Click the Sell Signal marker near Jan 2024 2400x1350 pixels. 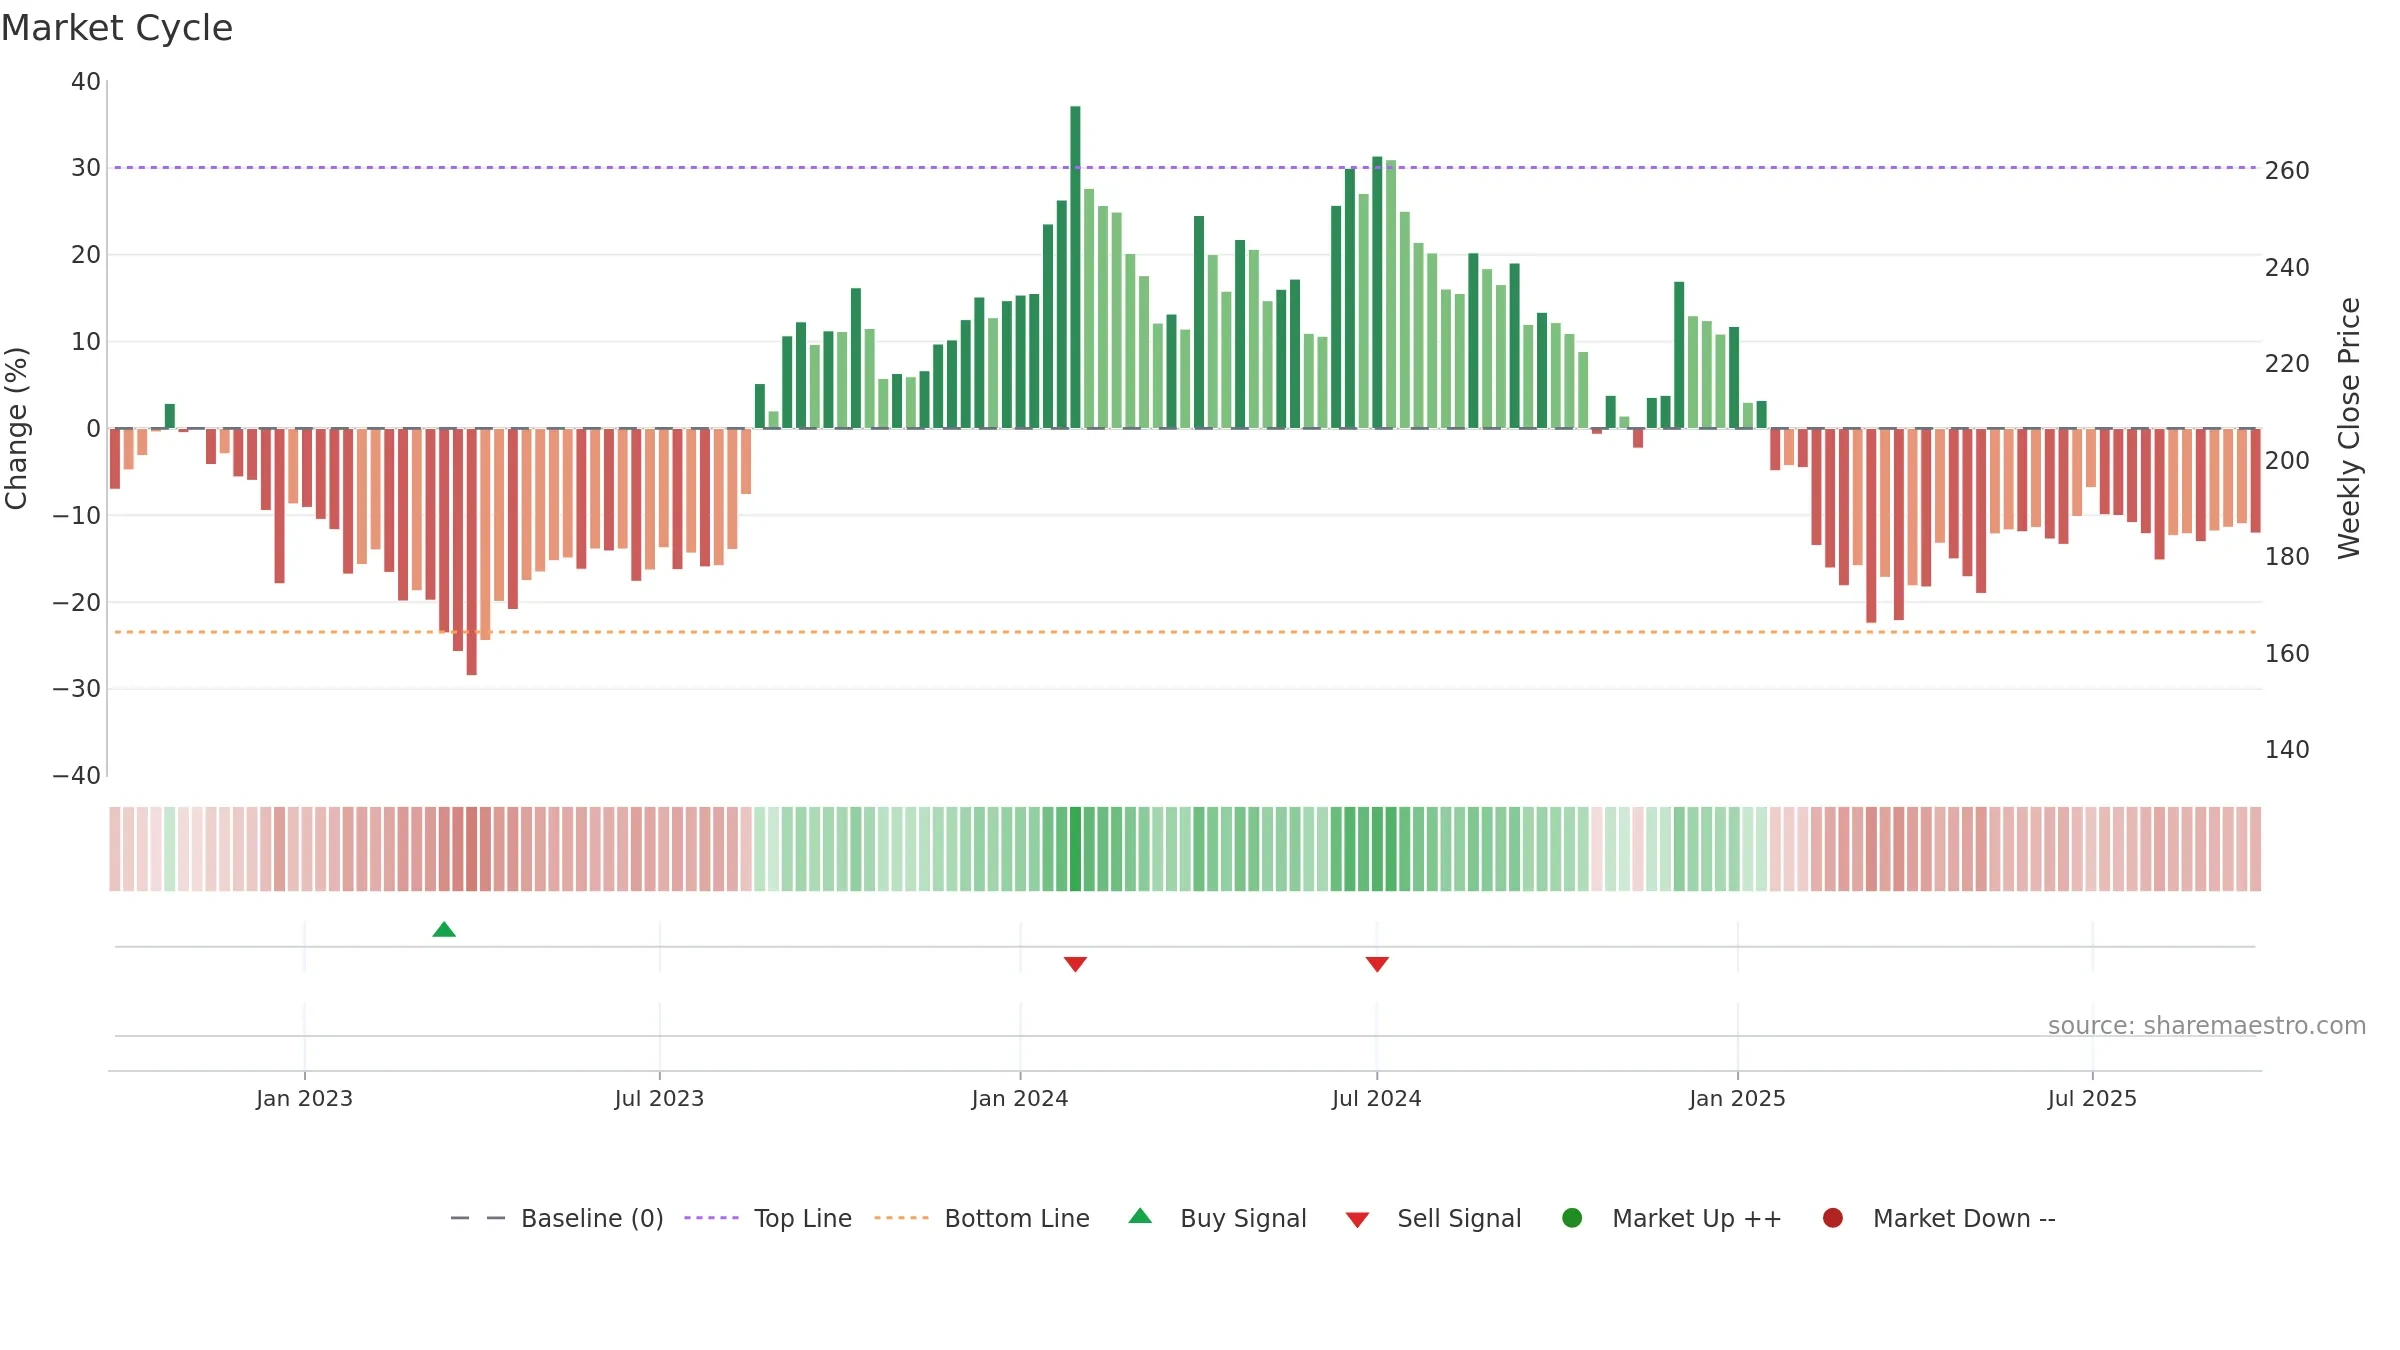pyautogui.click(x=1075, y=964)
